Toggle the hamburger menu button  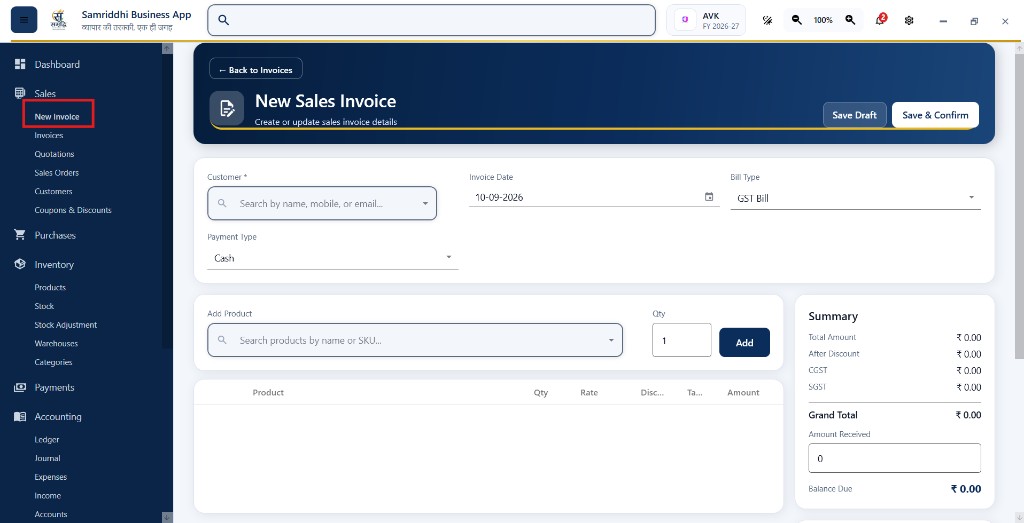pos(24,20)
